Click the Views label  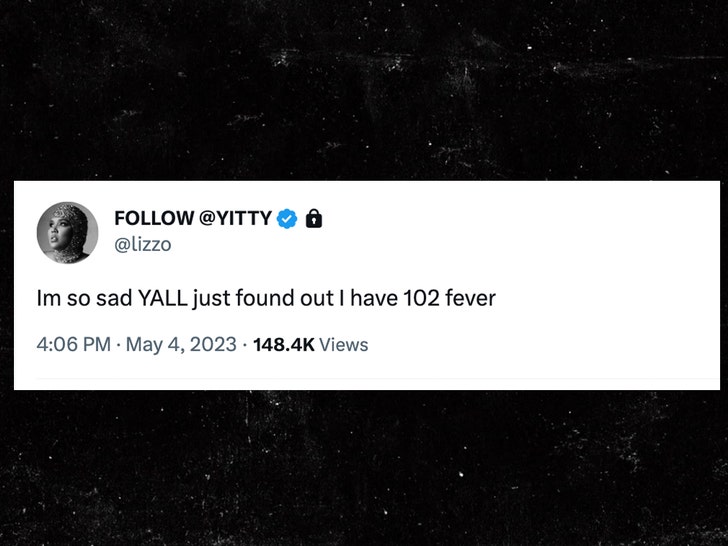click(x=344, y=345)
